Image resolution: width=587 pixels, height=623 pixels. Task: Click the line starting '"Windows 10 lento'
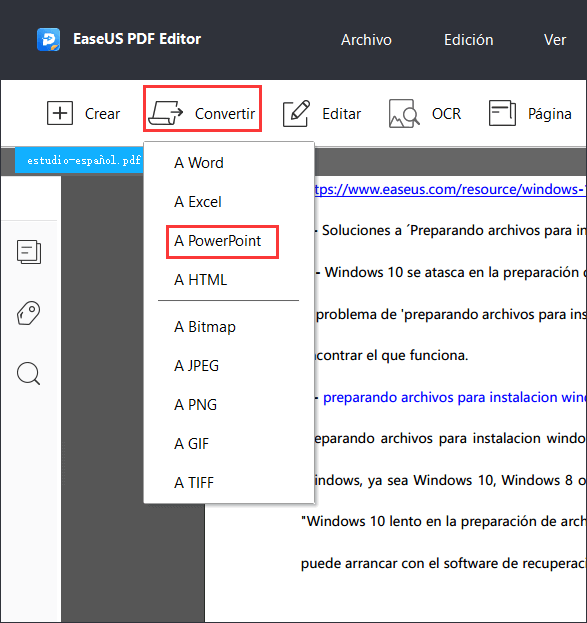444,521
